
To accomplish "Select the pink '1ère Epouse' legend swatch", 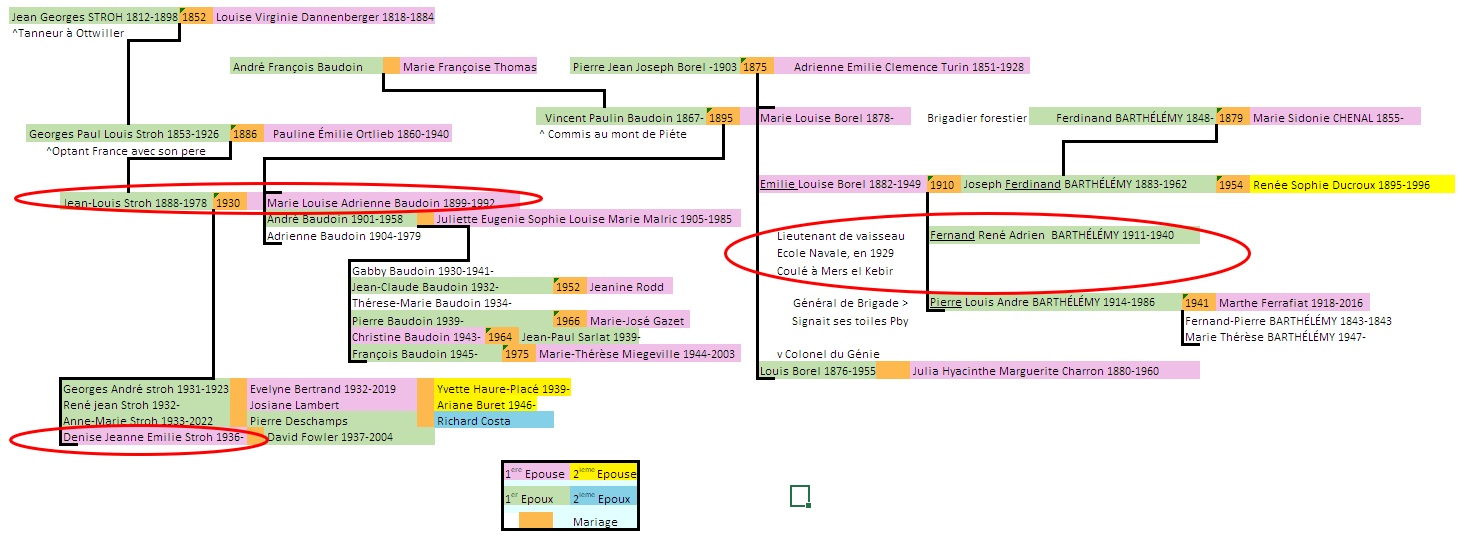I will pos(535,473).
